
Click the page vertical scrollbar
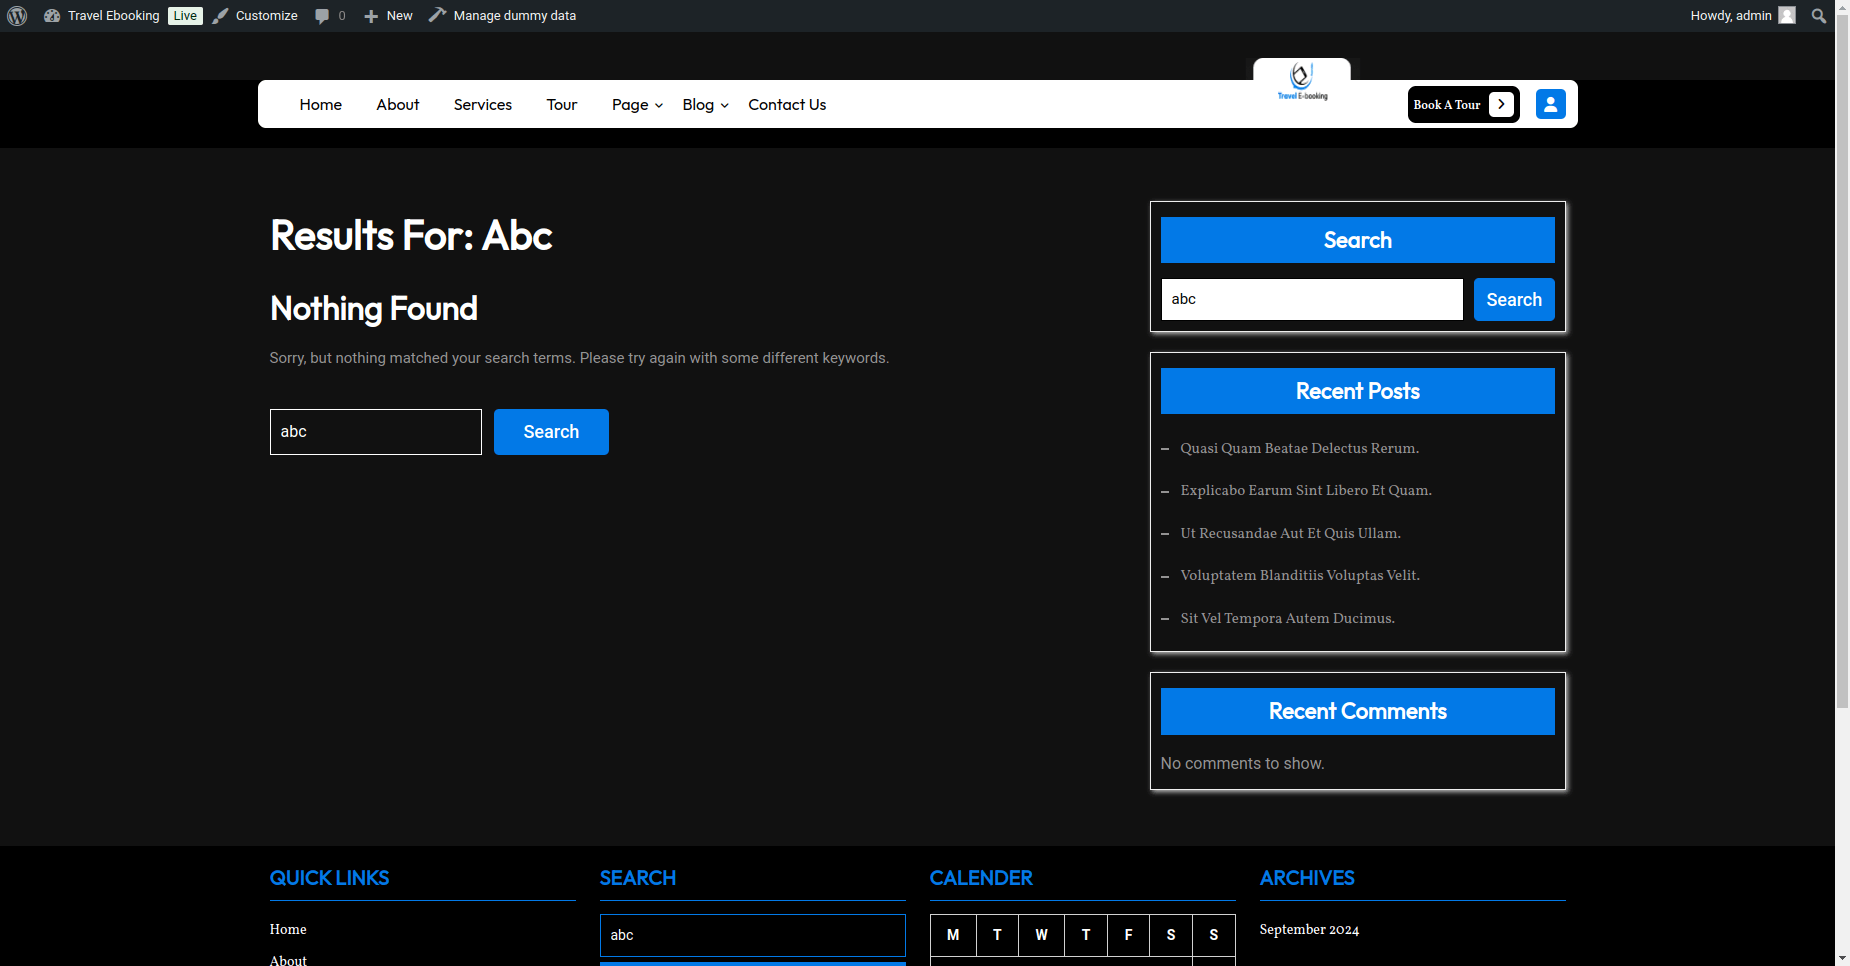point(1842,400)
